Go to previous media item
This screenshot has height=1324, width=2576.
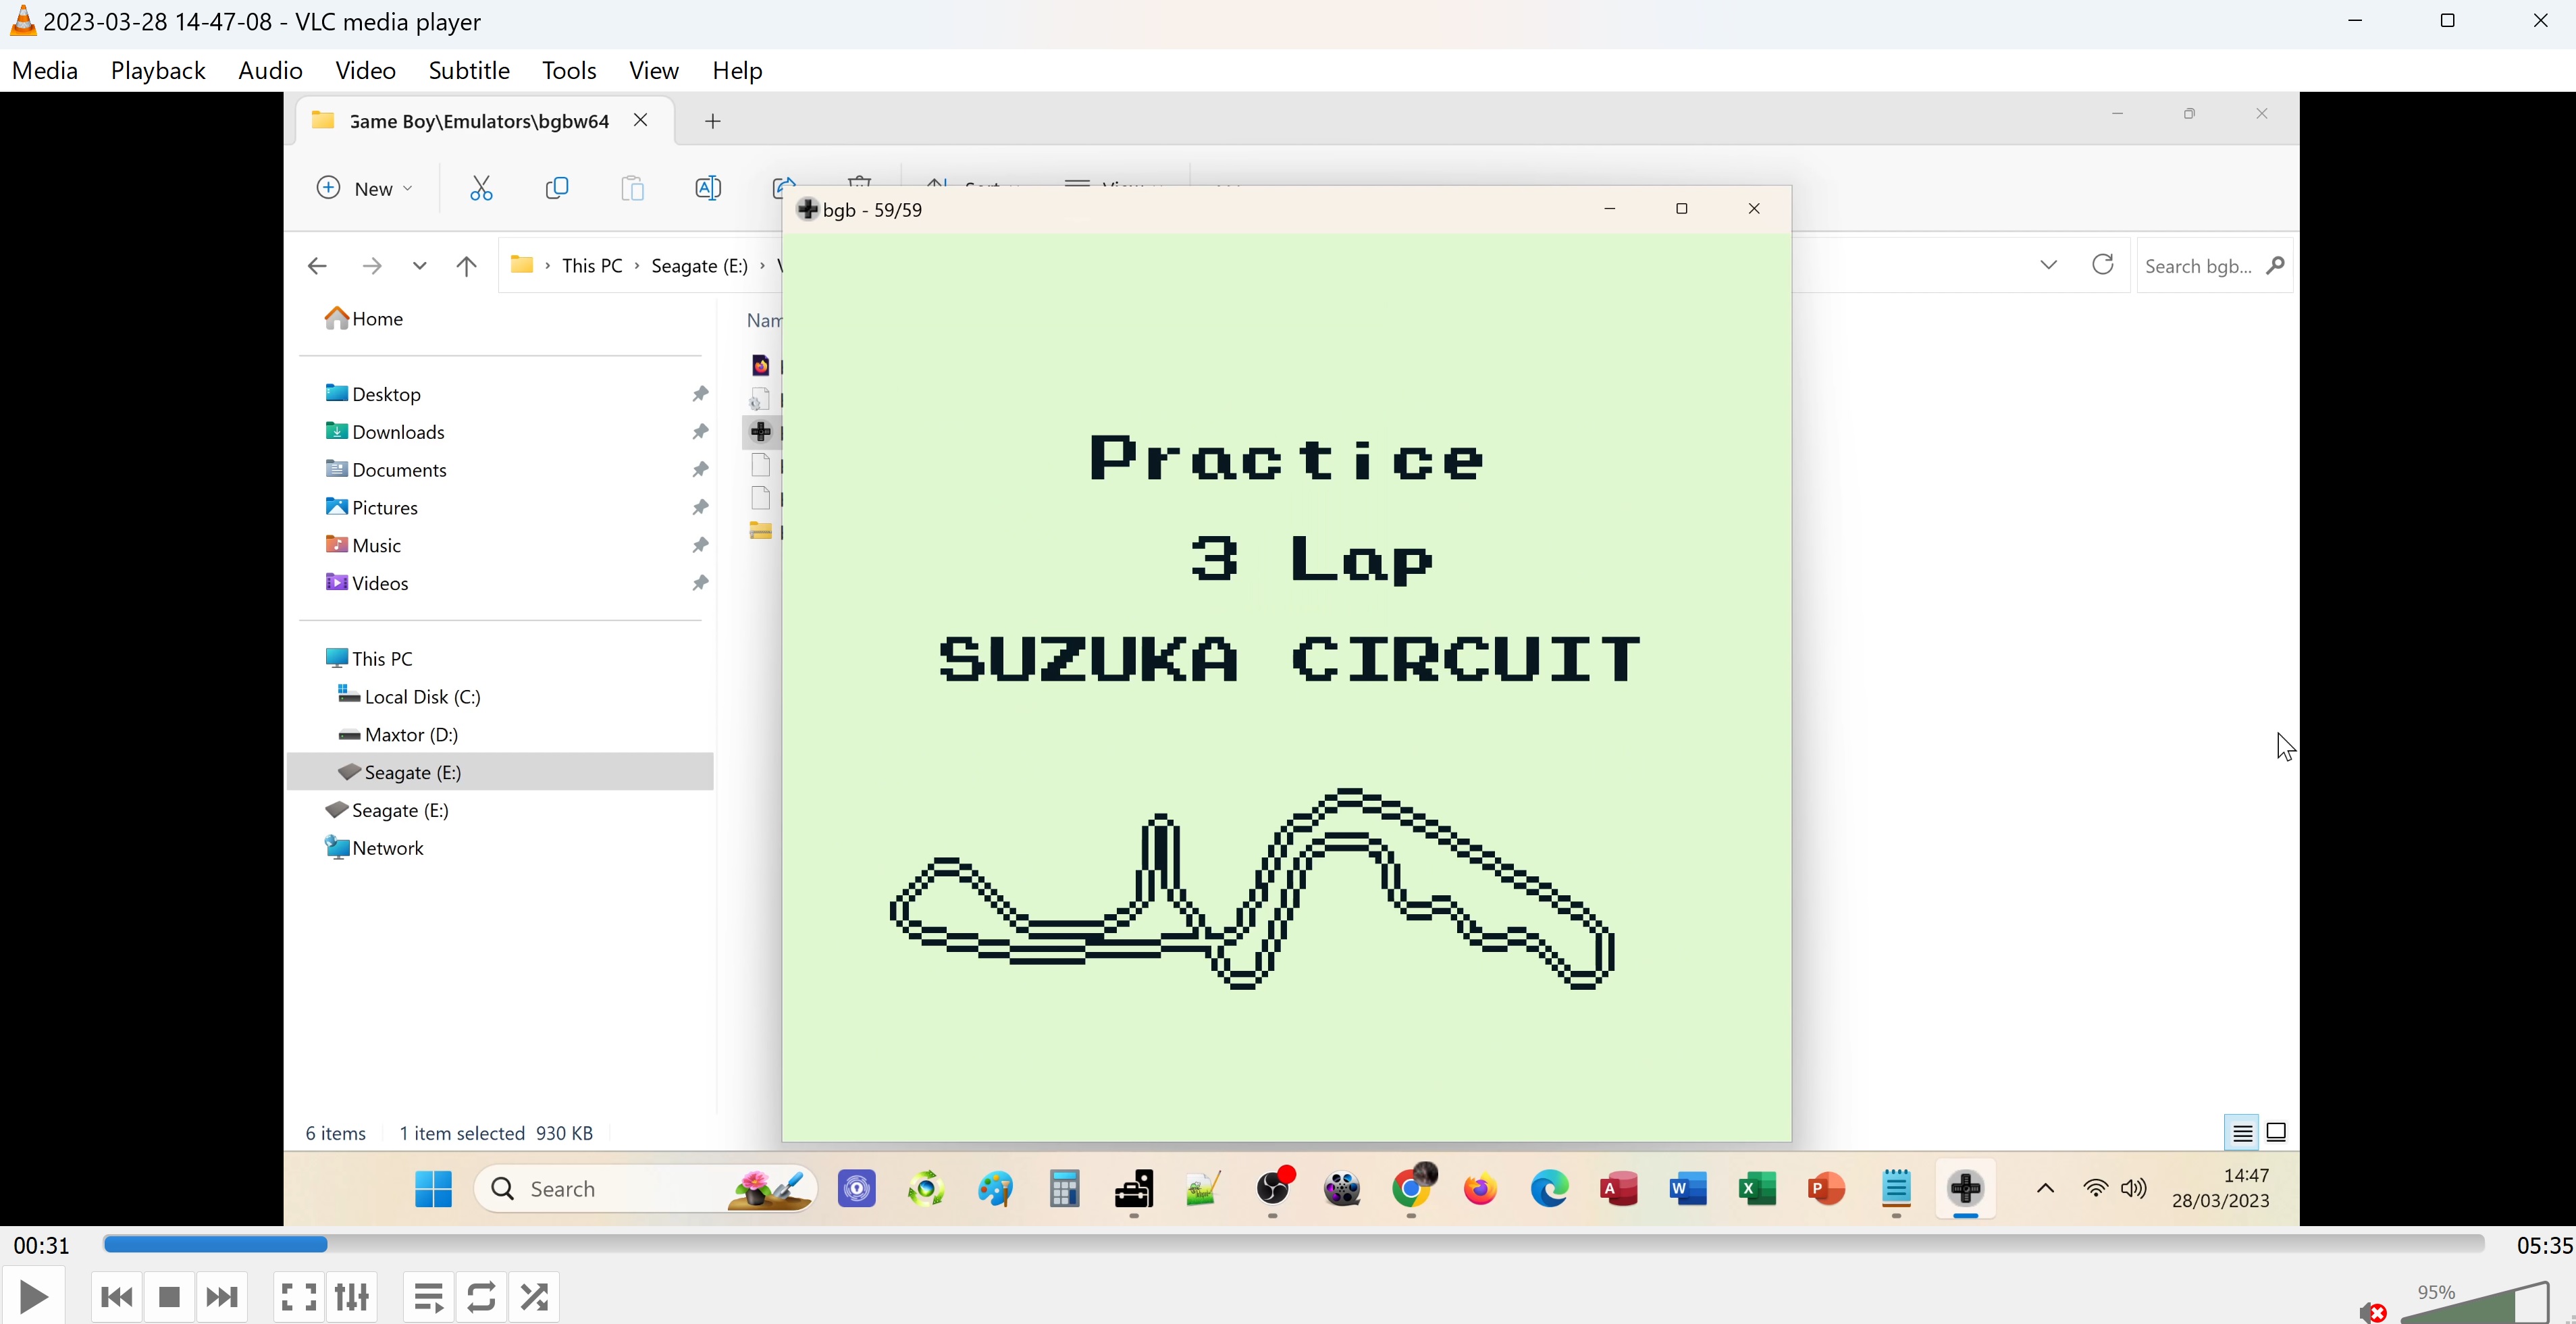coord(116,1297)
